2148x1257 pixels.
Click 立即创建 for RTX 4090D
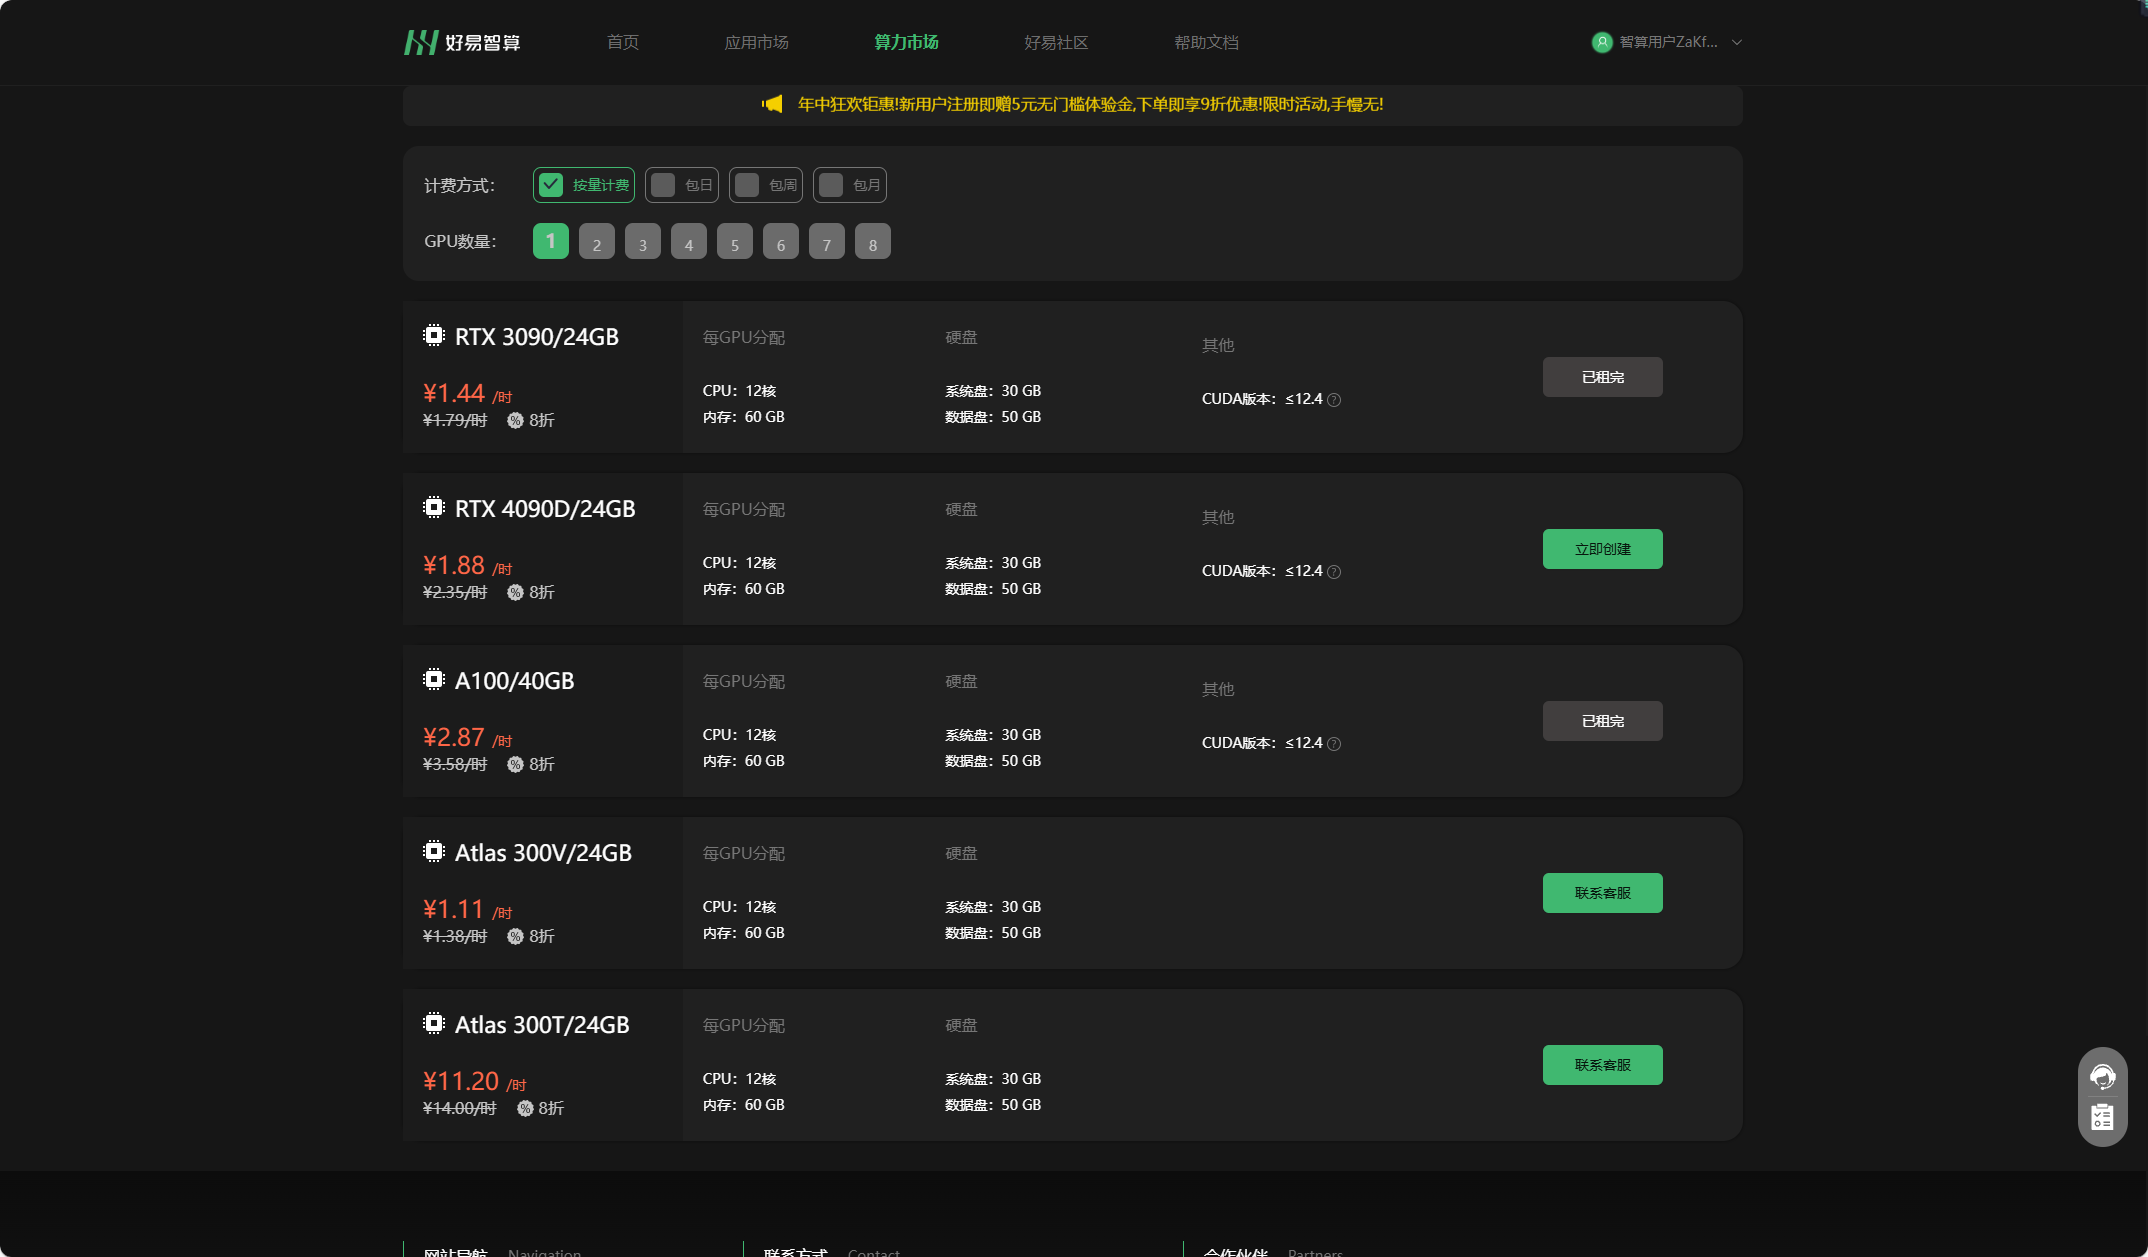click(1602, 549)
